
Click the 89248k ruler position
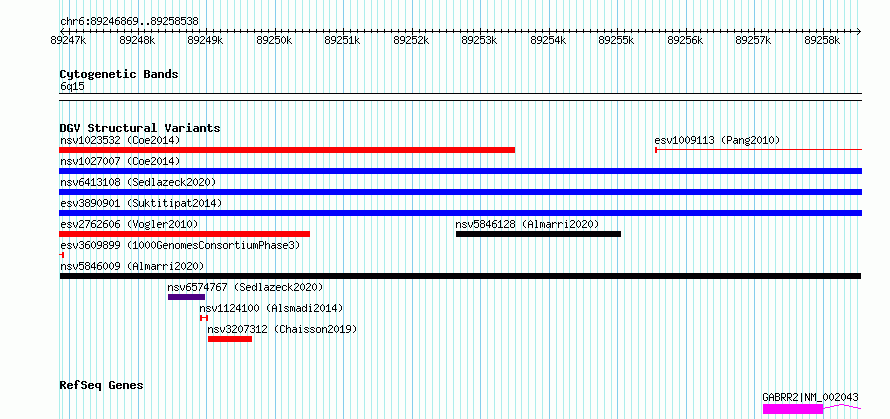137,40
